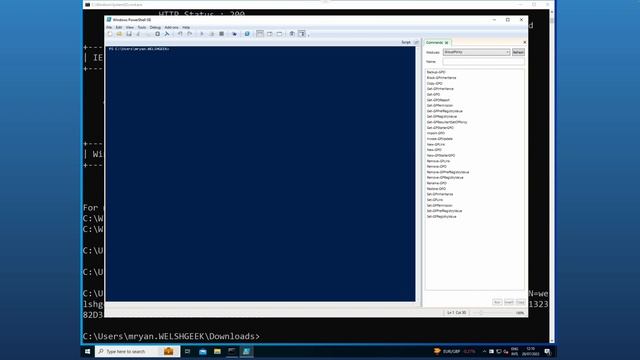Viewport: 640px width, 360px height.
Task: Click the Paste clipboard toolbar icon
Action: (158, 34)
